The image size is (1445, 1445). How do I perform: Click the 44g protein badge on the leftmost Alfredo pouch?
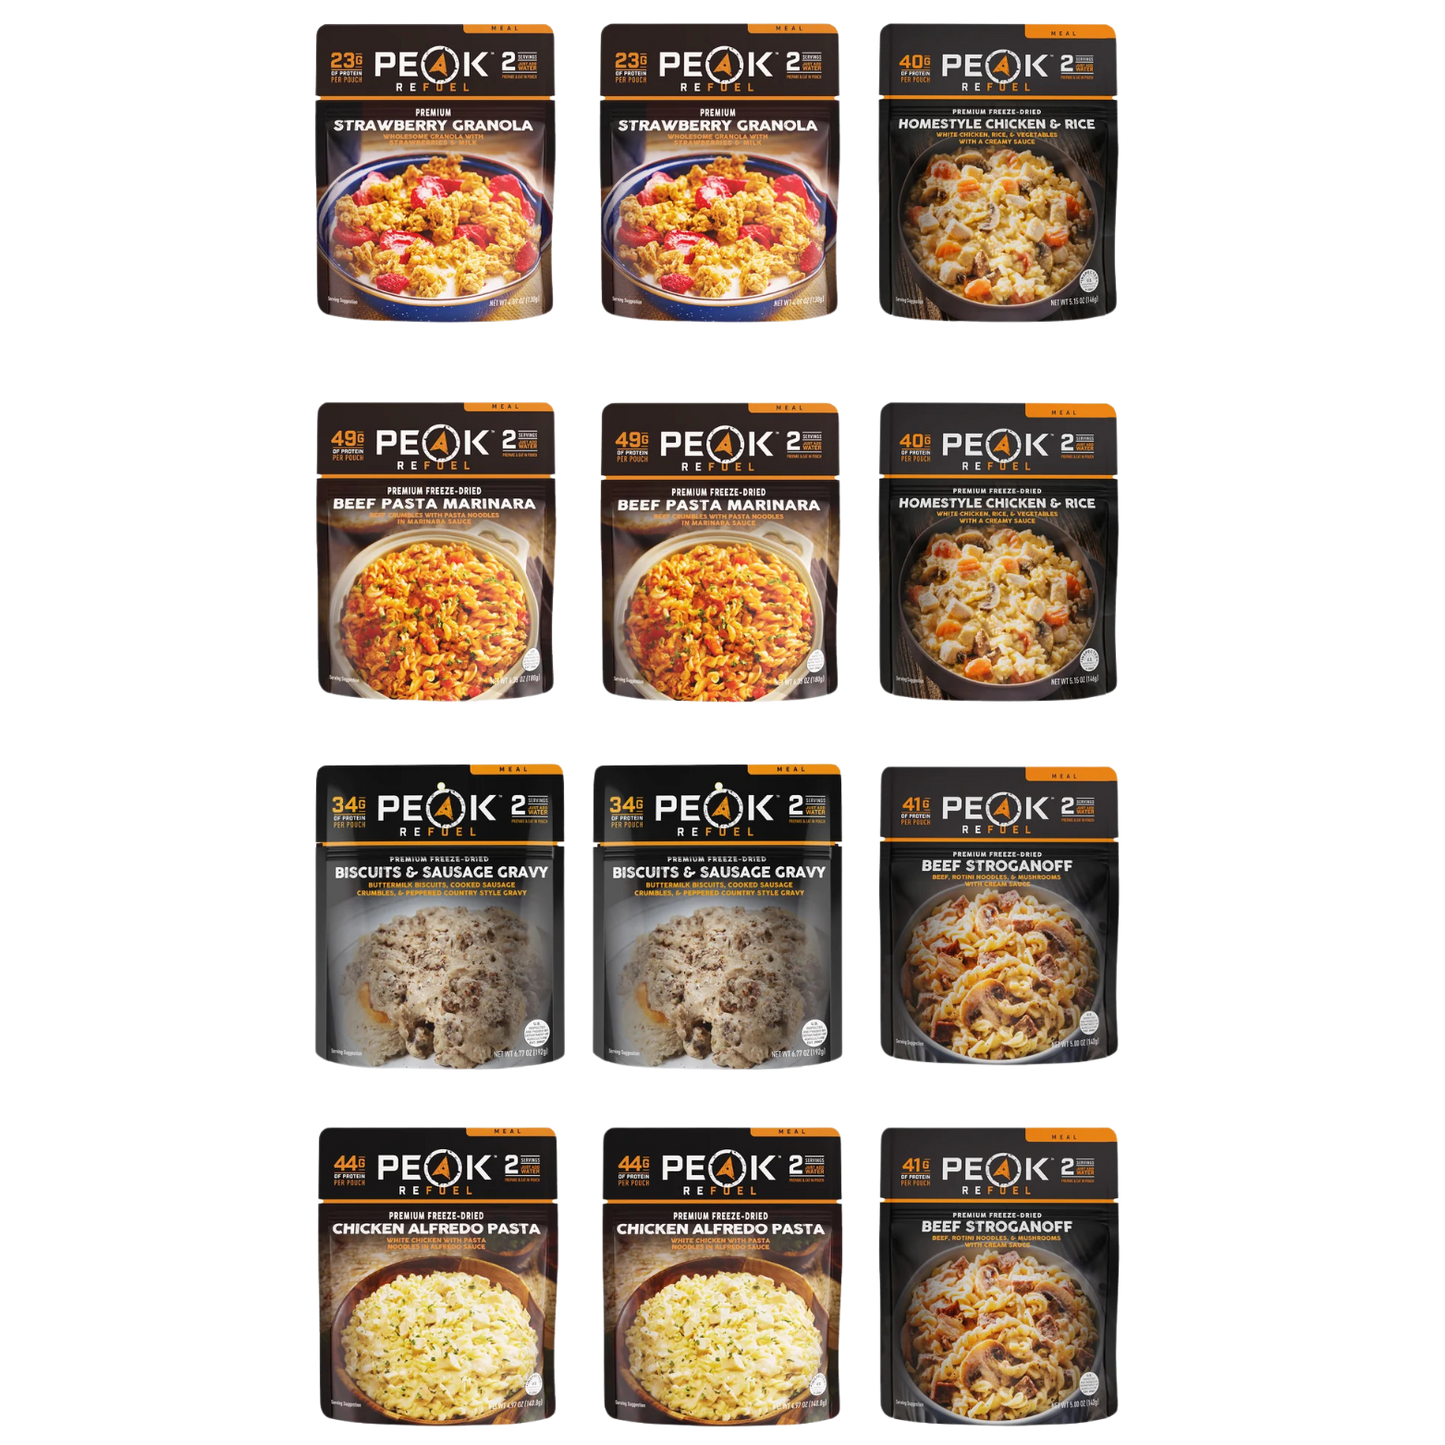pyautogui.click(x=350, y=1170)
